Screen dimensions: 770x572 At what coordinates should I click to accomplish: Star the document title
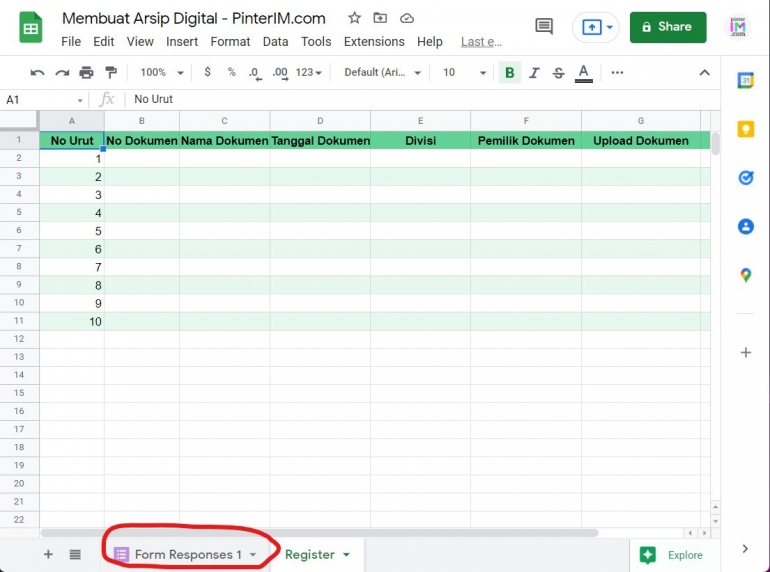pos(354,18)
